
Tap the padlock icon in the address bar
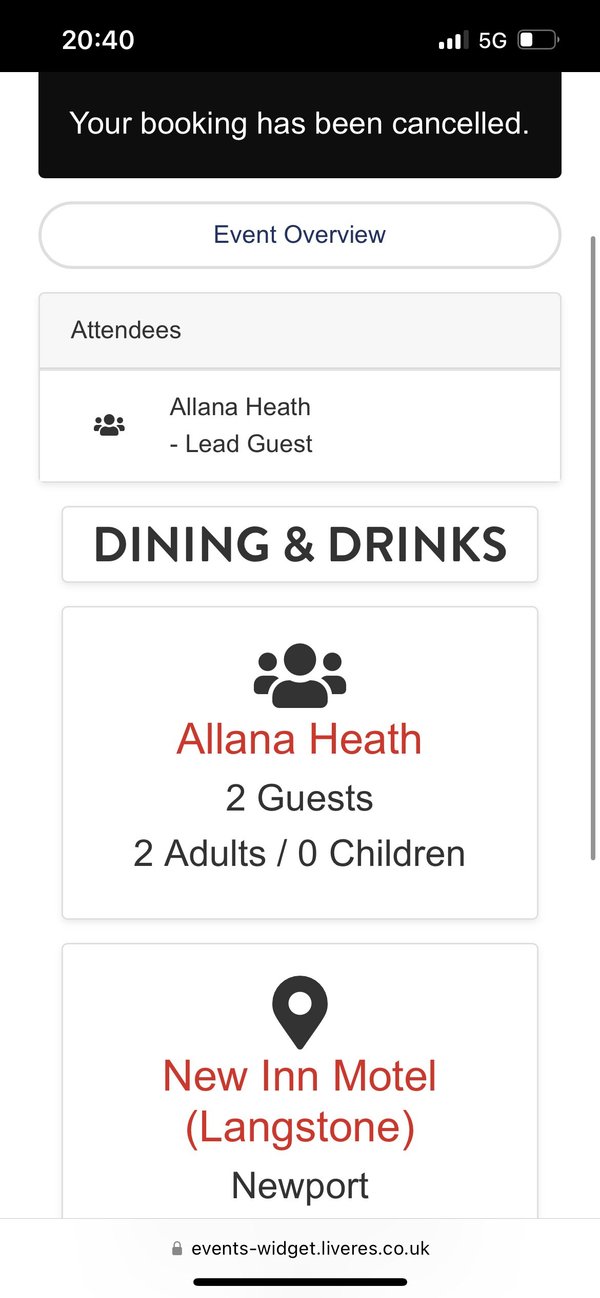click(178, 1248)
